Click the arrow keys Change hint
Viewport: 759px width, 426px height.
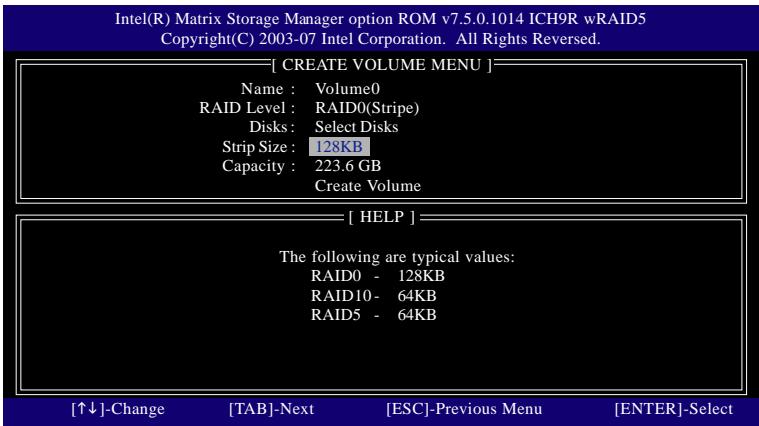point(118,409)
